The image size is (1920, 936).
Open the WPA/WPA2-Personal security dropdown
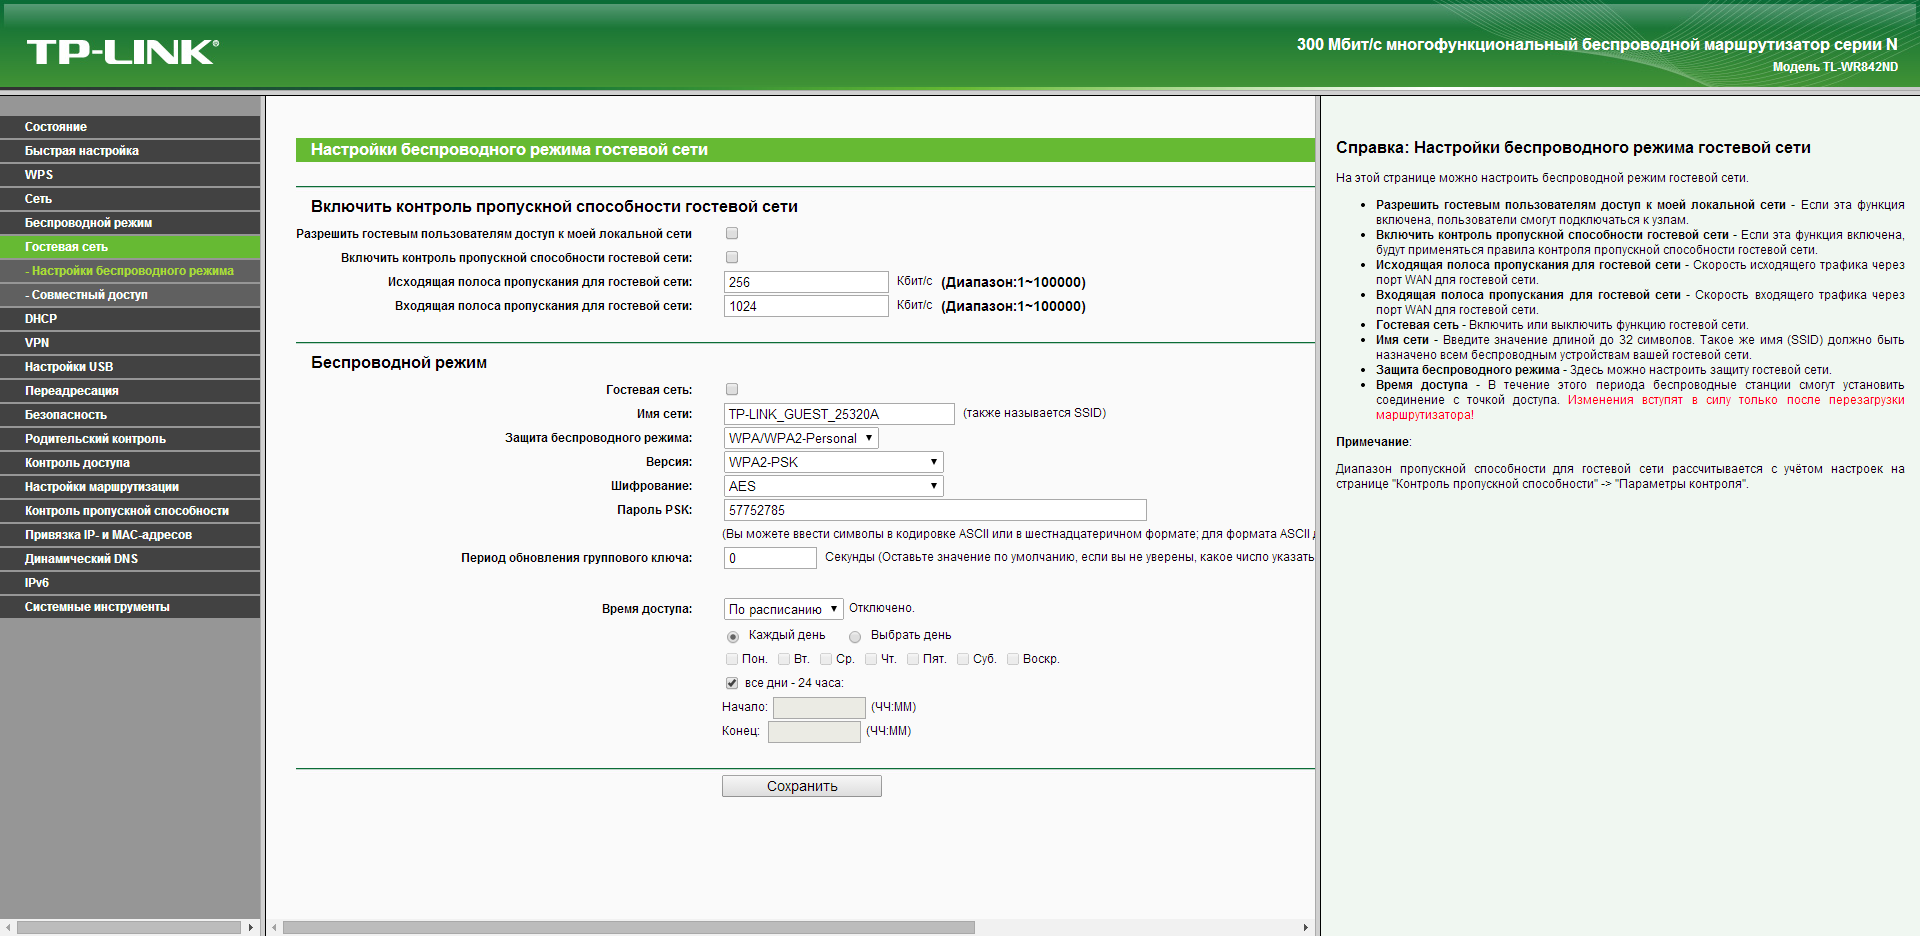(x=801, y=438)
